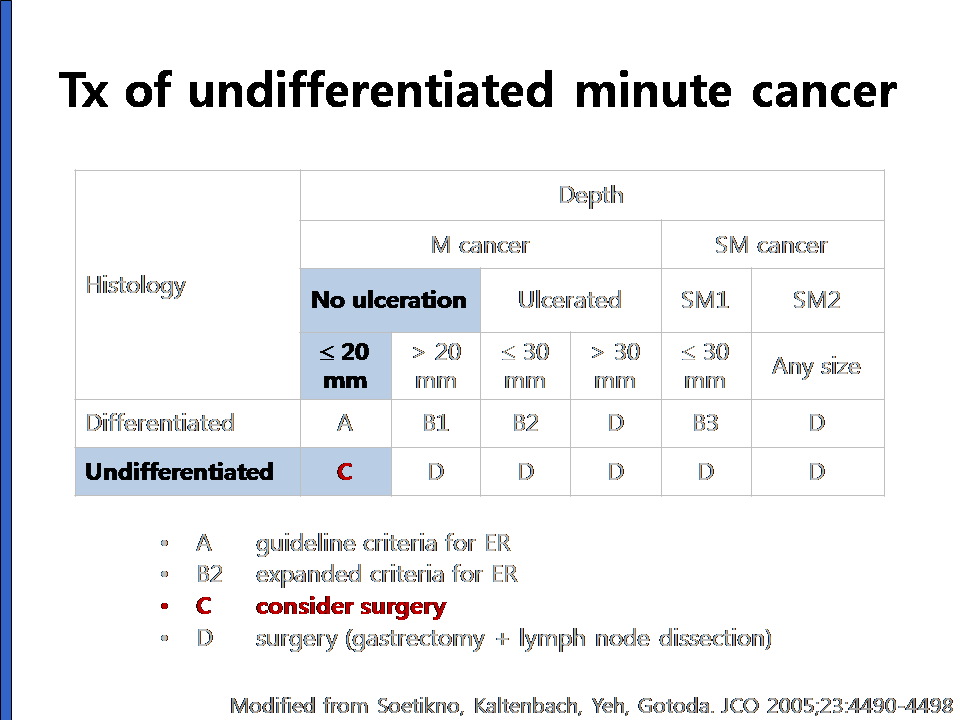Screen dimensions: 960x720
Task: Click the Soetikno JCO 2005 citation text
Action: (591, 706)
